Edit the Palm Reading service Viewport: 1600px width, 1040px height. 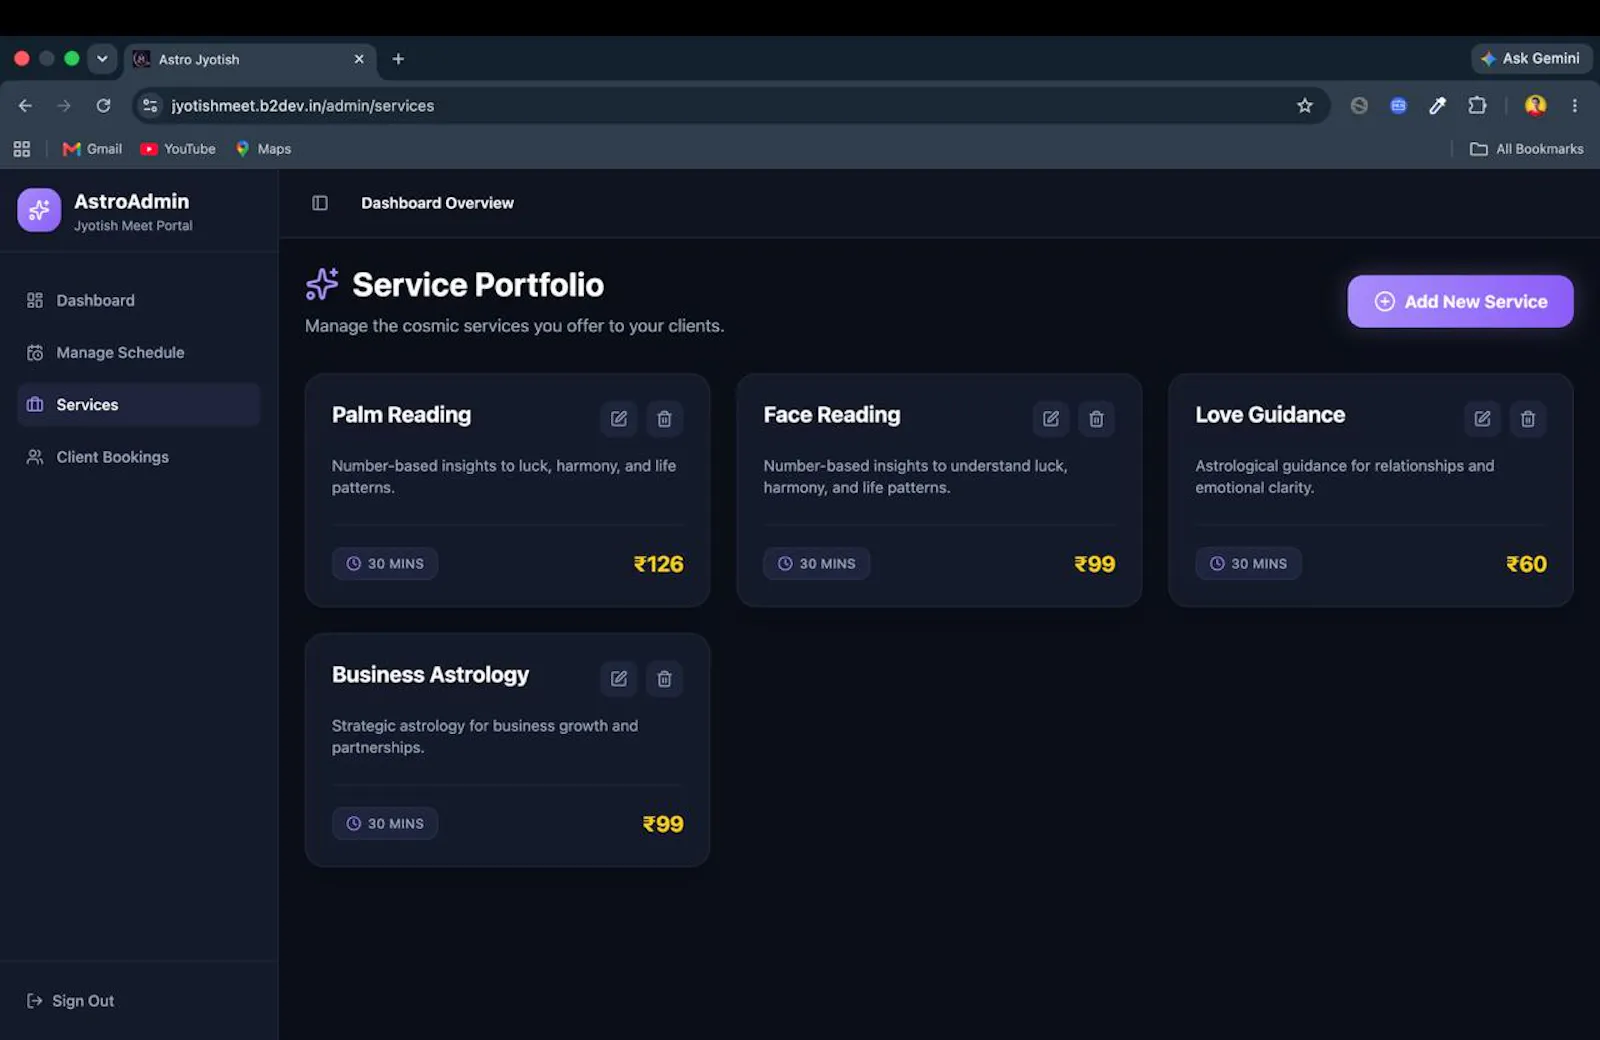[x=619, y=419]
